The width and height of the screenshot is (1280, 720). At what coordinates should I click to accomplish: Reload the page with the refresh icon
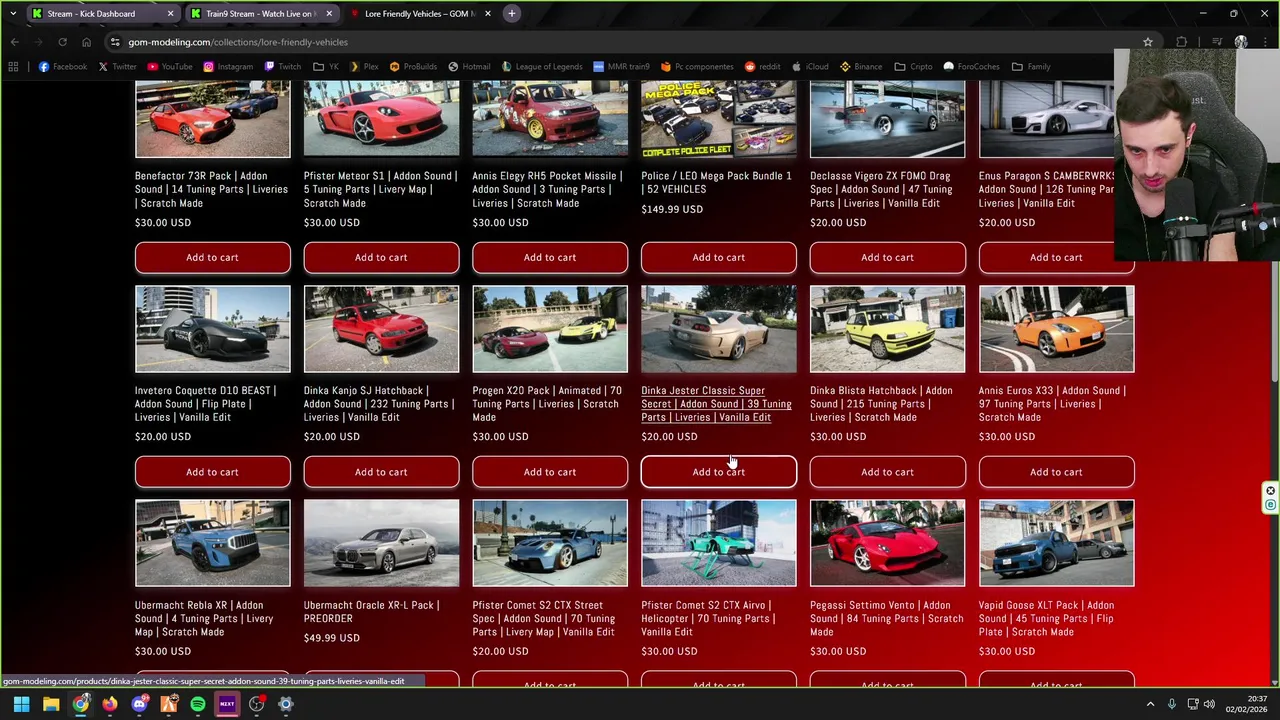click(62, 42)
